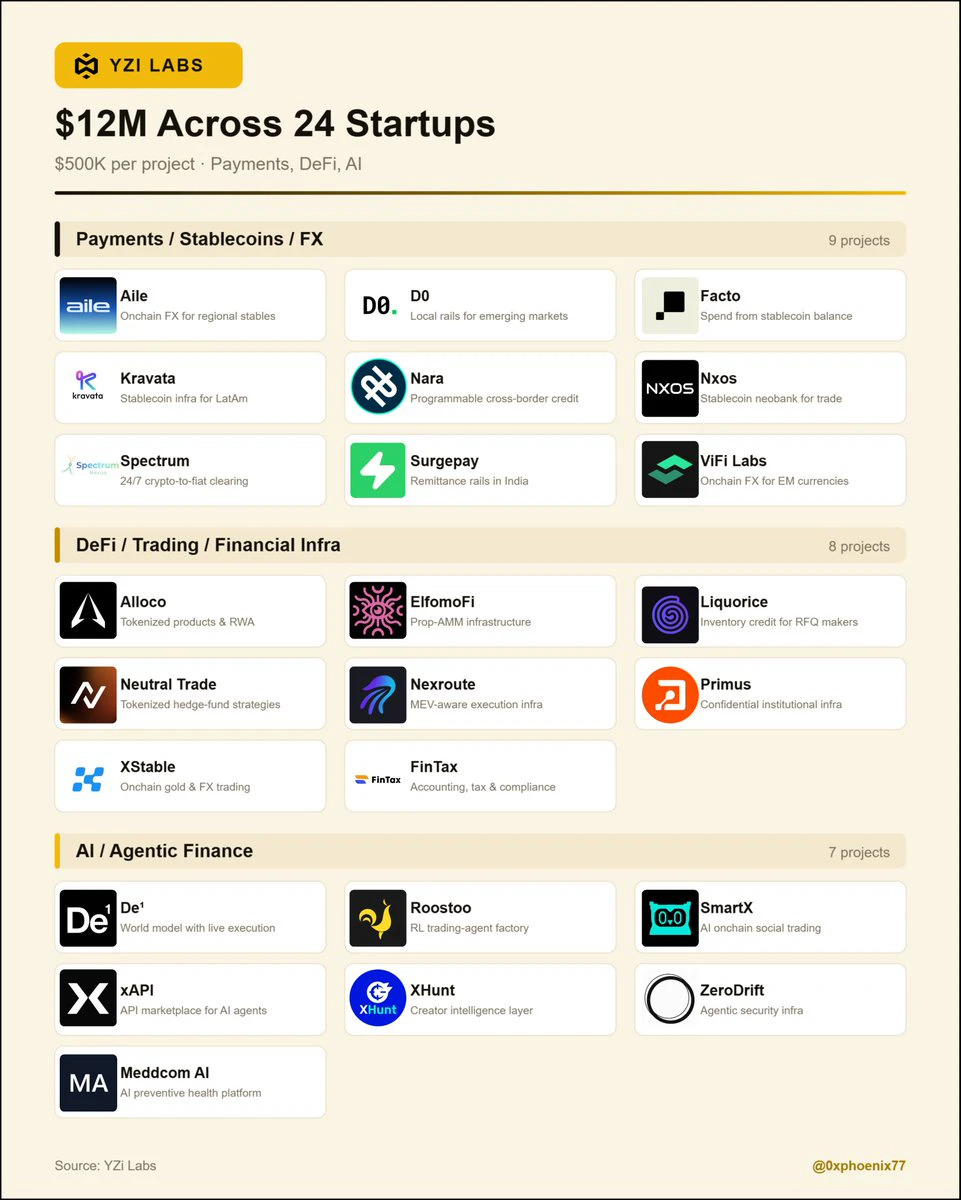Screen dimensions: 961x1200
Task: Select the Payments / Stablecoins / FX header
Action: pyautogui.click(x=480, y=239)
